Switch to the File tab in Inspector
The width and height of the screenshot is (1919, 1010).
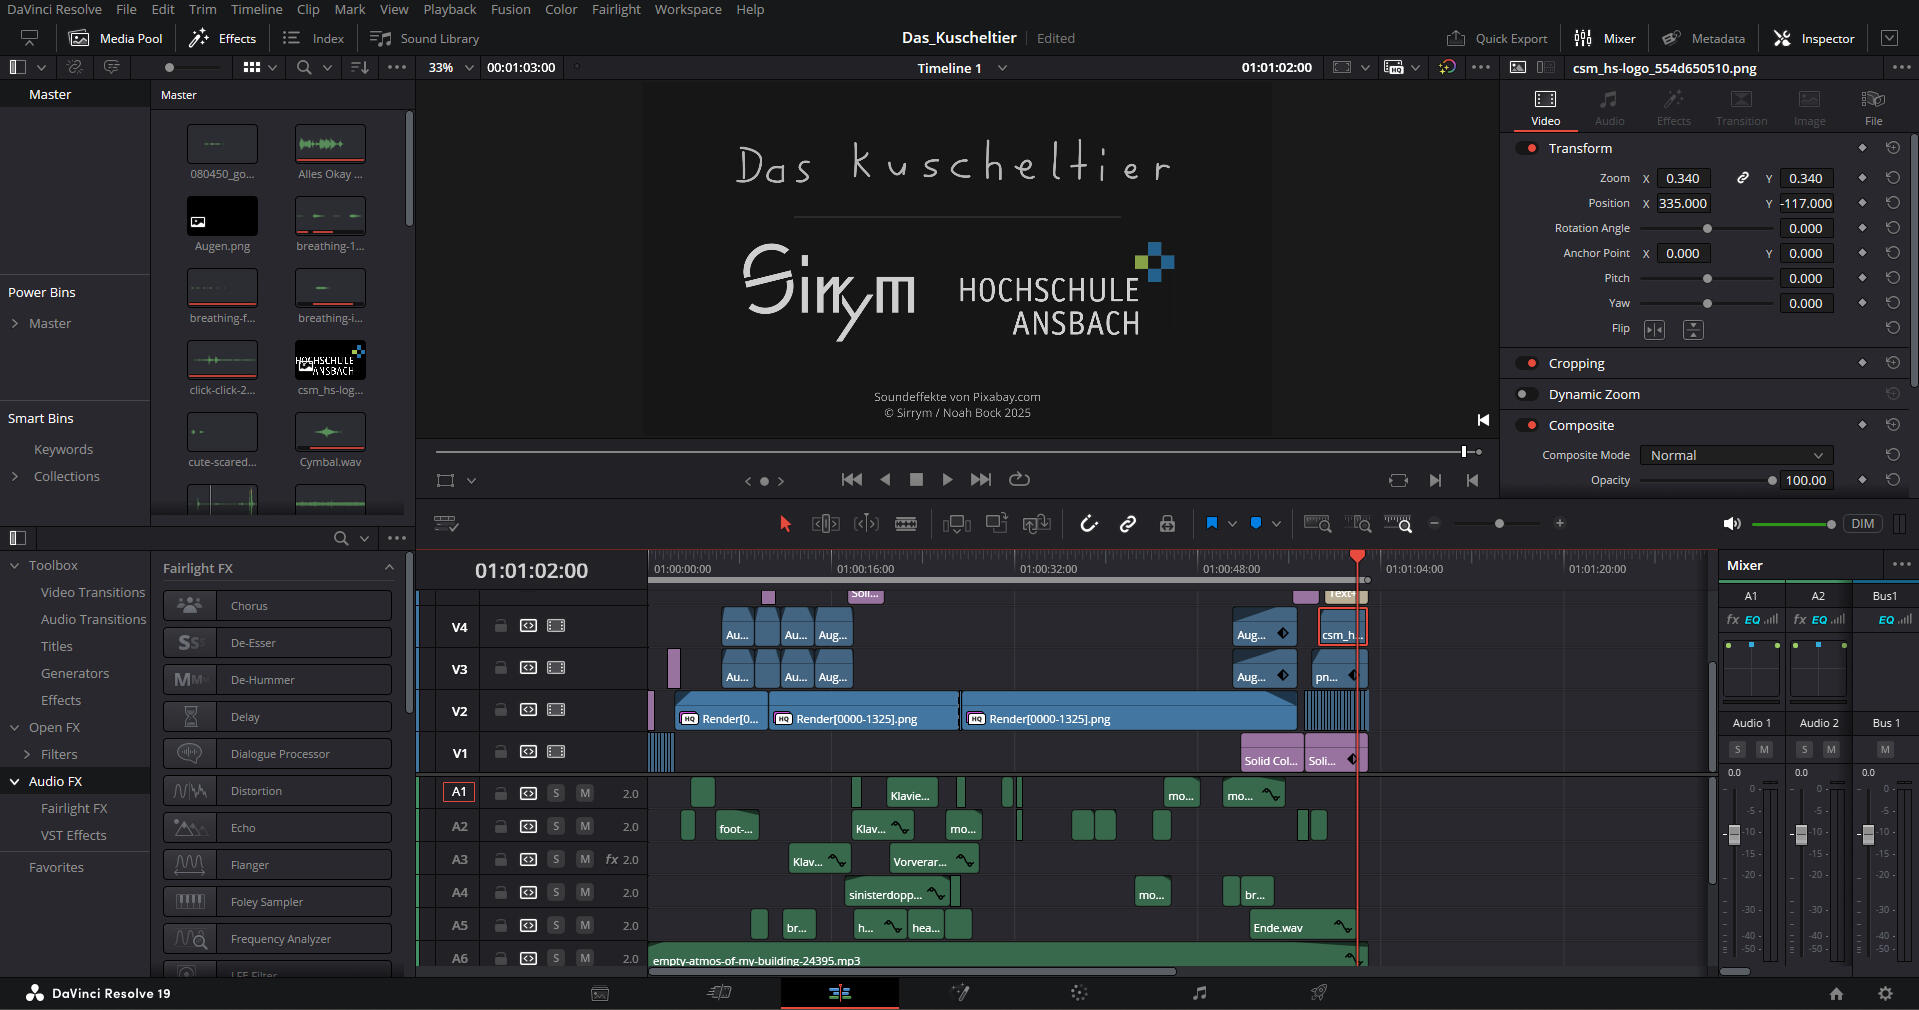coord(1873,107)
